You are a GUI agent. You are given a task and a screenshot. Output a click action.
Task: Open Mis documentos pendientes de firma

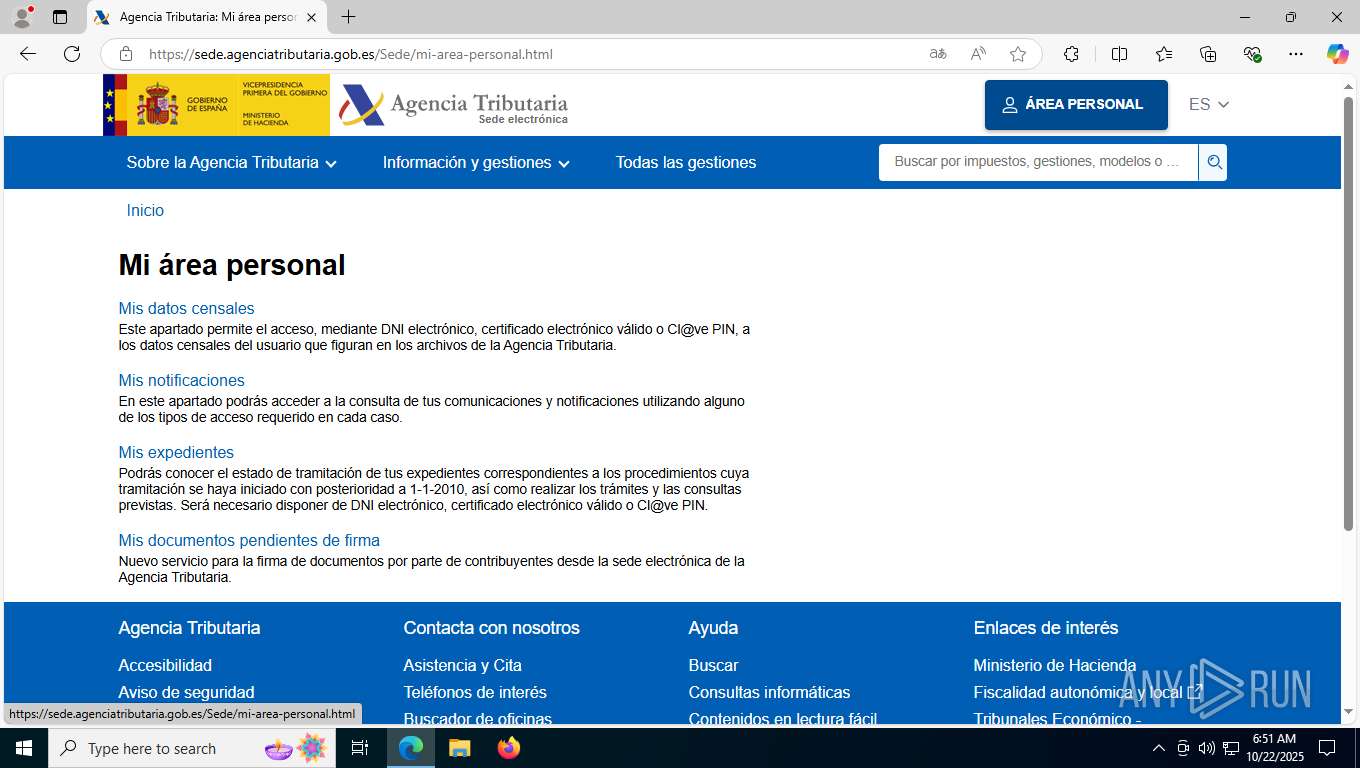click(249, 541)
